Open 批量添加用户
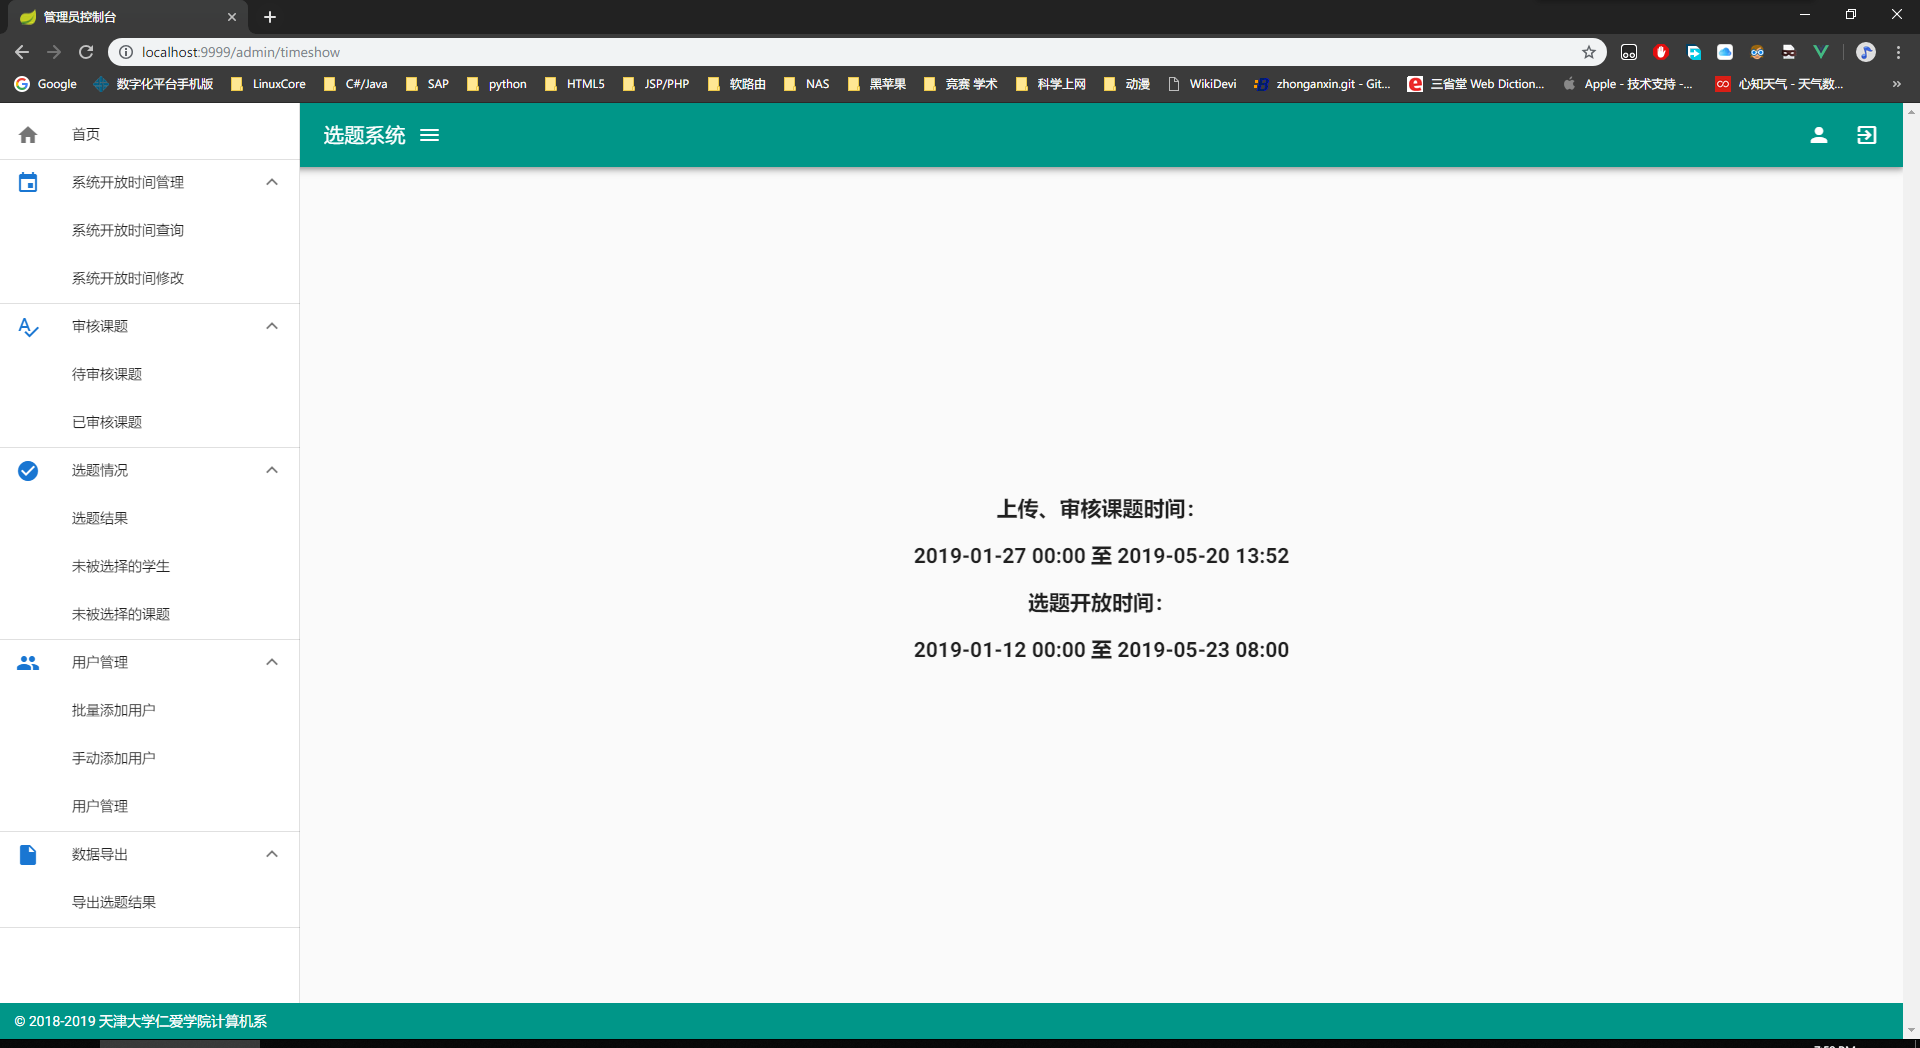This screenshot has width=1920, height=1048. (x=150, y=710)
